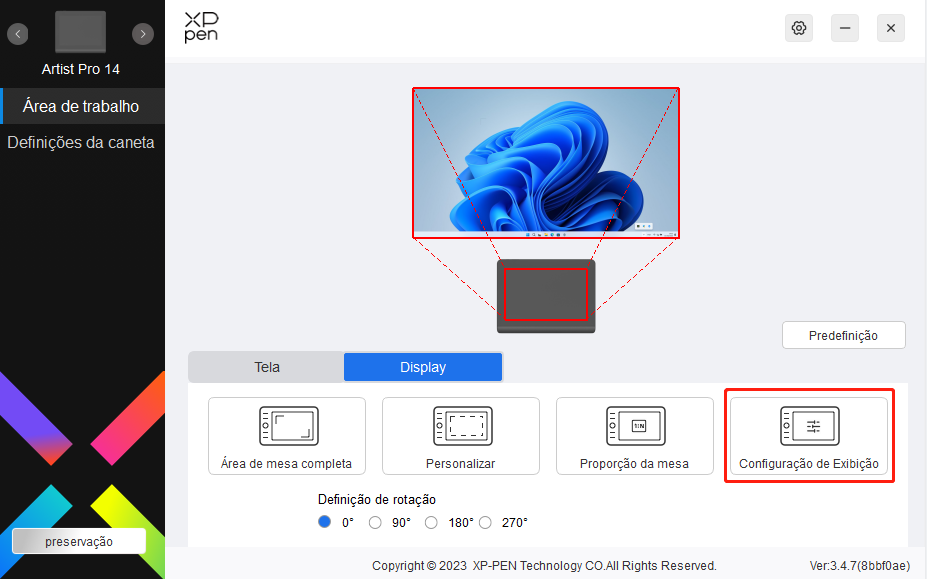Switch to the Tela tab

267,367
